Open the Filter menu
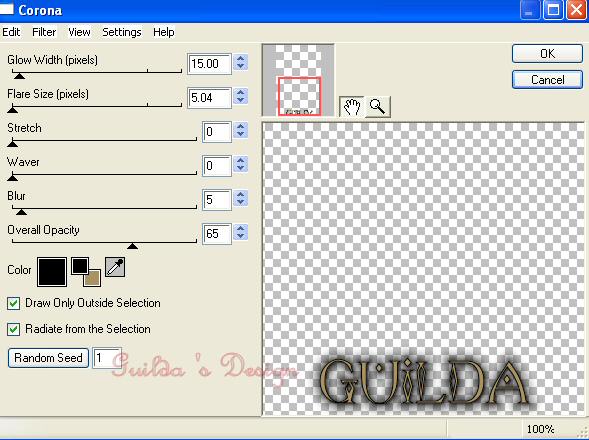Viewport: 589px width, 440px height. (x=44, y=32)
